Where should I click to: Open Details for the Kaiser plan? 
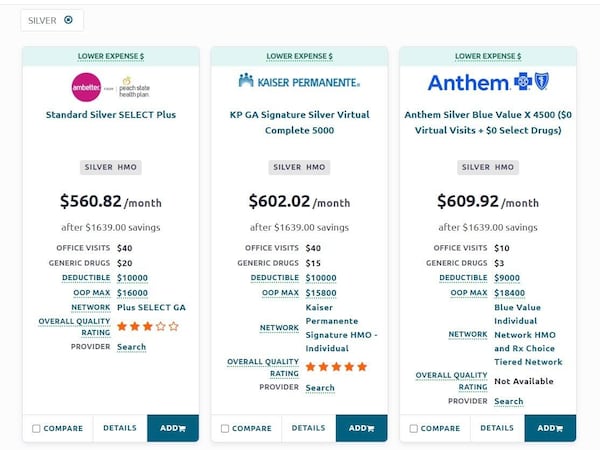308,428
